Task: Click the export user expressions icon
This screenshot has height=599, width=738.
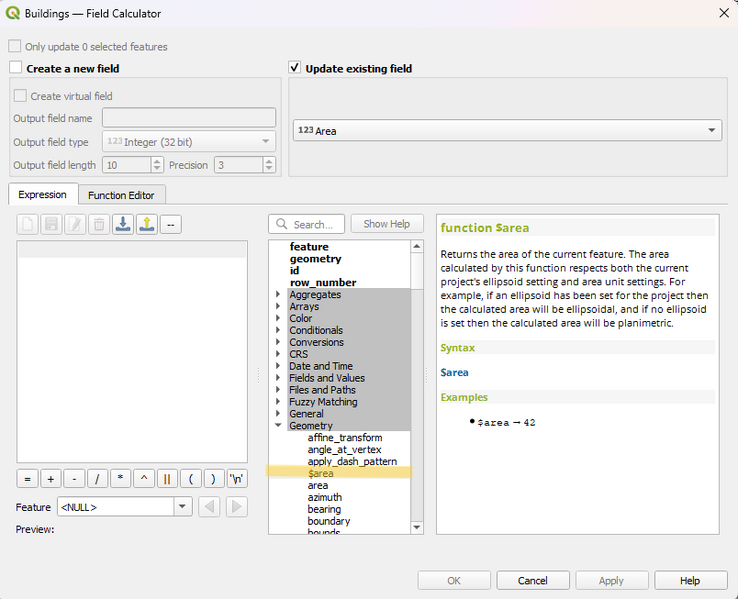Action: click(147, 224)
